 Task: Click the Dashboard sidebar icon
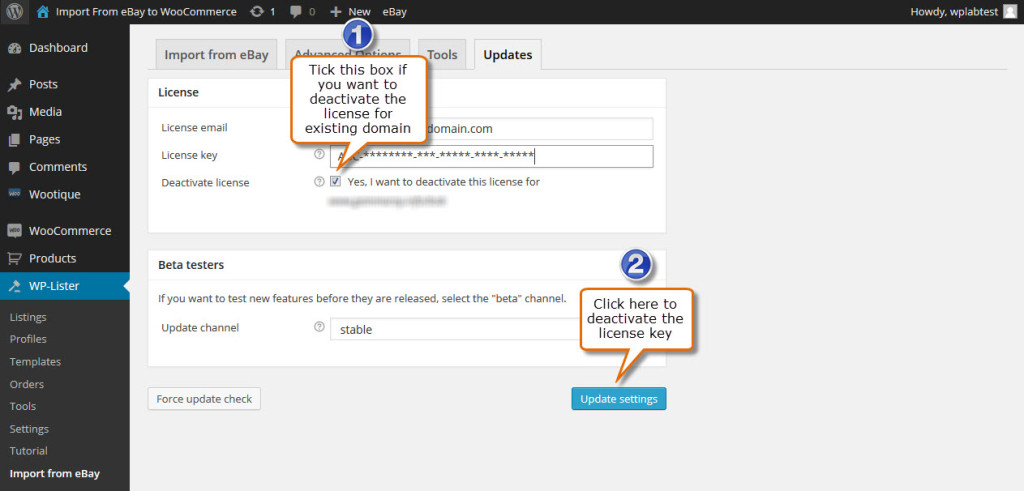point(14,48)
